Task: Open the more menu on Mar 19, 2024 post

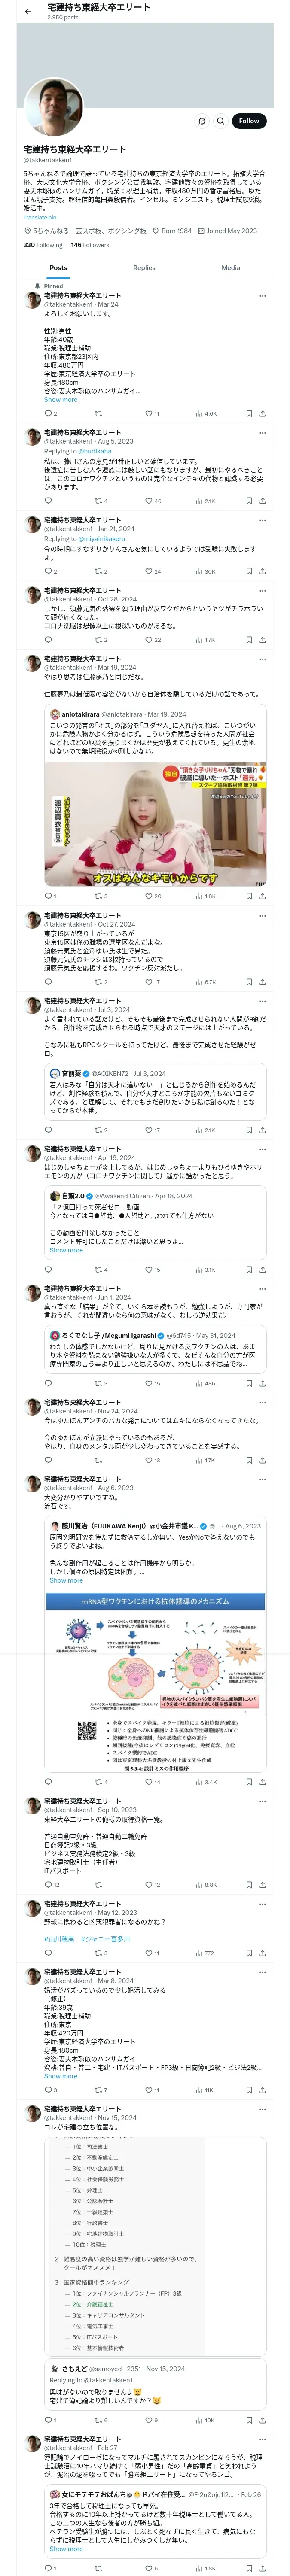Action: tap(262, 659)
